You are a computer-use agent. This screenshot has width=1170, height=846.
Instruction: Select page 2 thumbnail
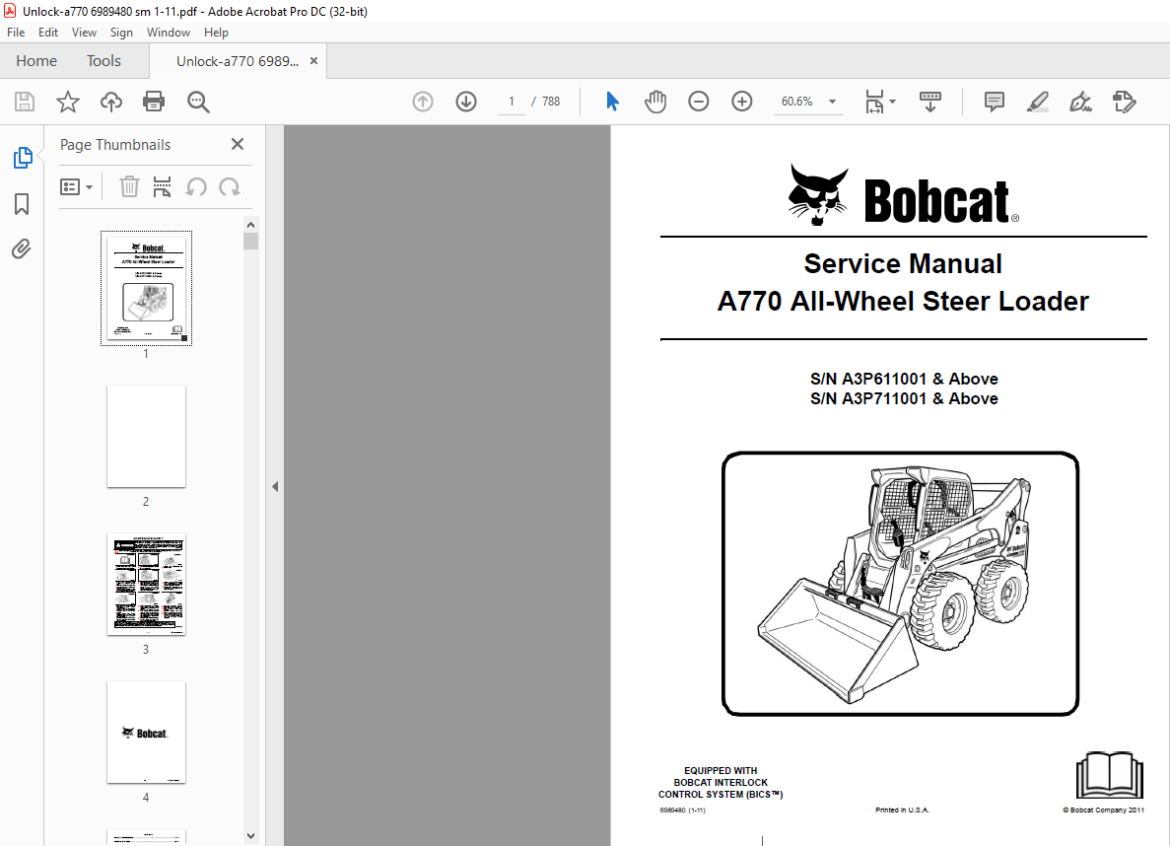tap(146, 436)
